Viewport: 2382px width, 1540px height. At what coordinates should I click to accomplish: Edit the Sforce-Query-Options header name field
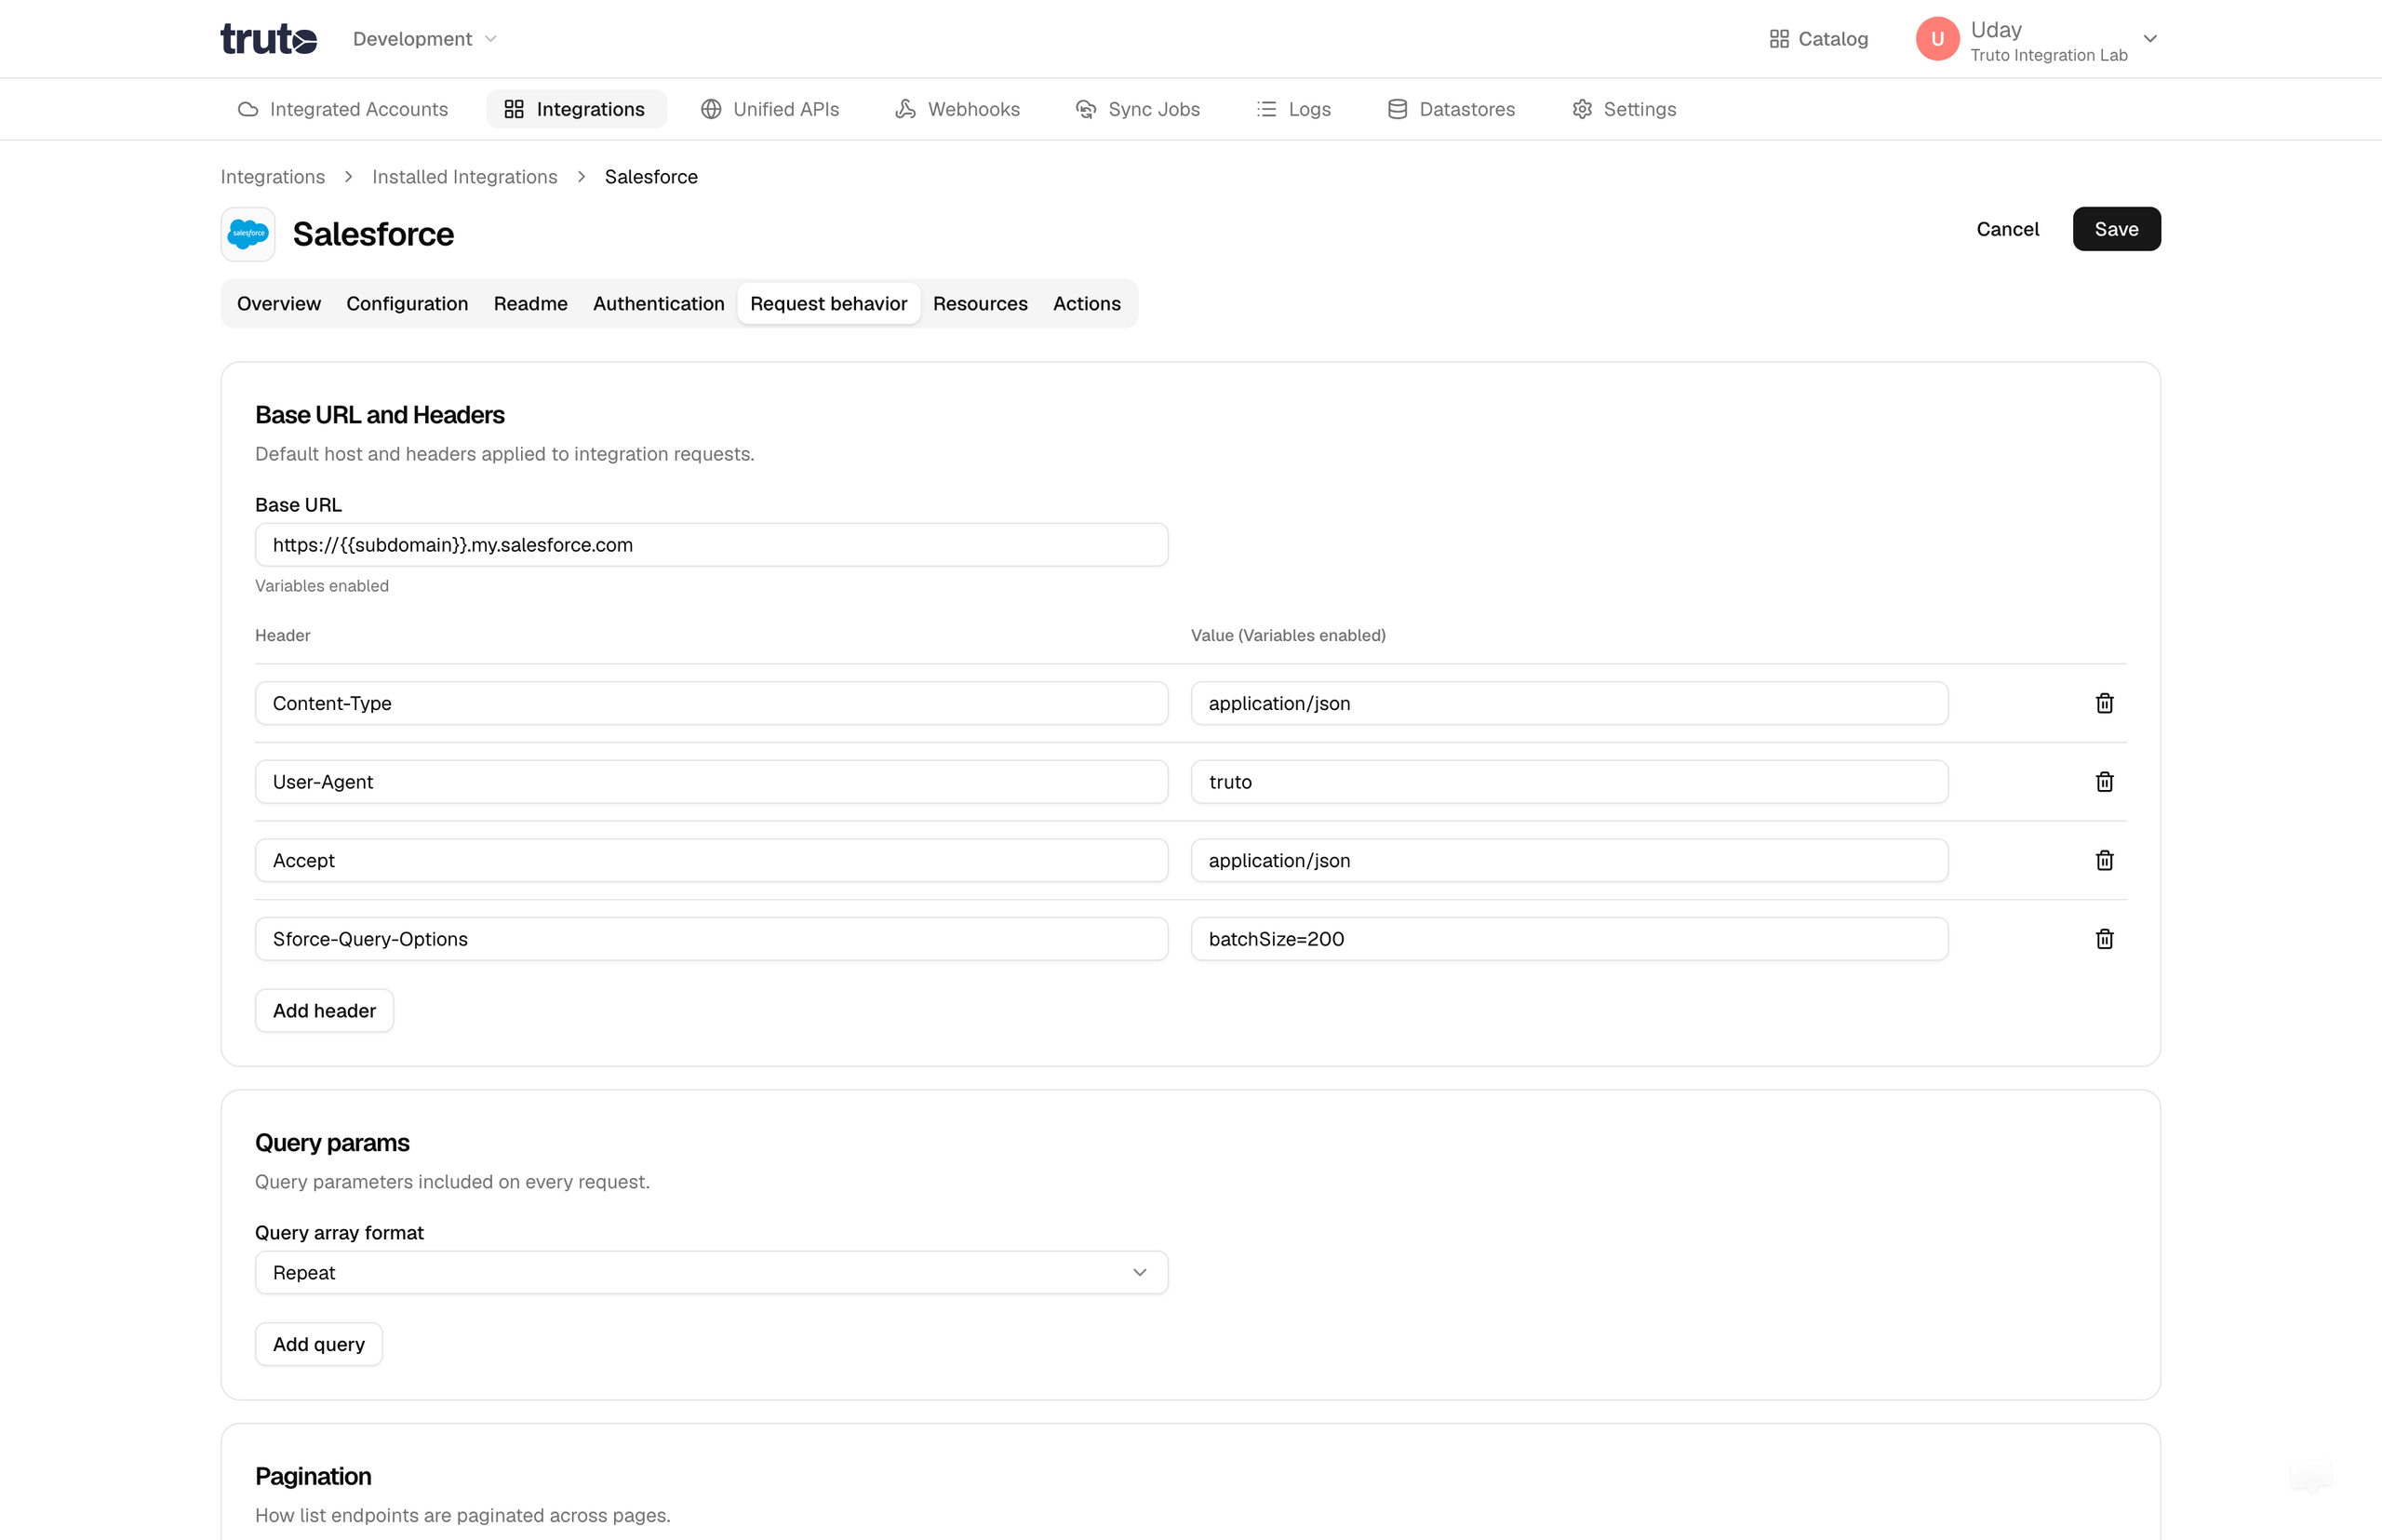point(712,940)
